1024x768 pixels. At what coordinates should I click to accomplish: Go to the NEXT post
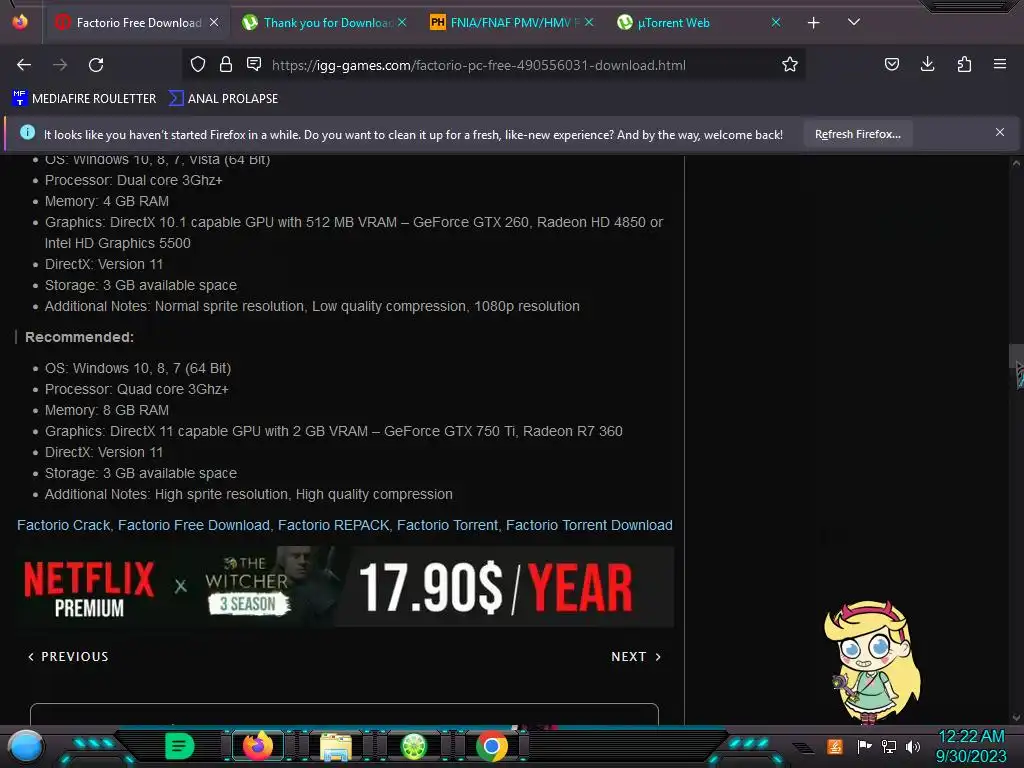coord(636,657)
